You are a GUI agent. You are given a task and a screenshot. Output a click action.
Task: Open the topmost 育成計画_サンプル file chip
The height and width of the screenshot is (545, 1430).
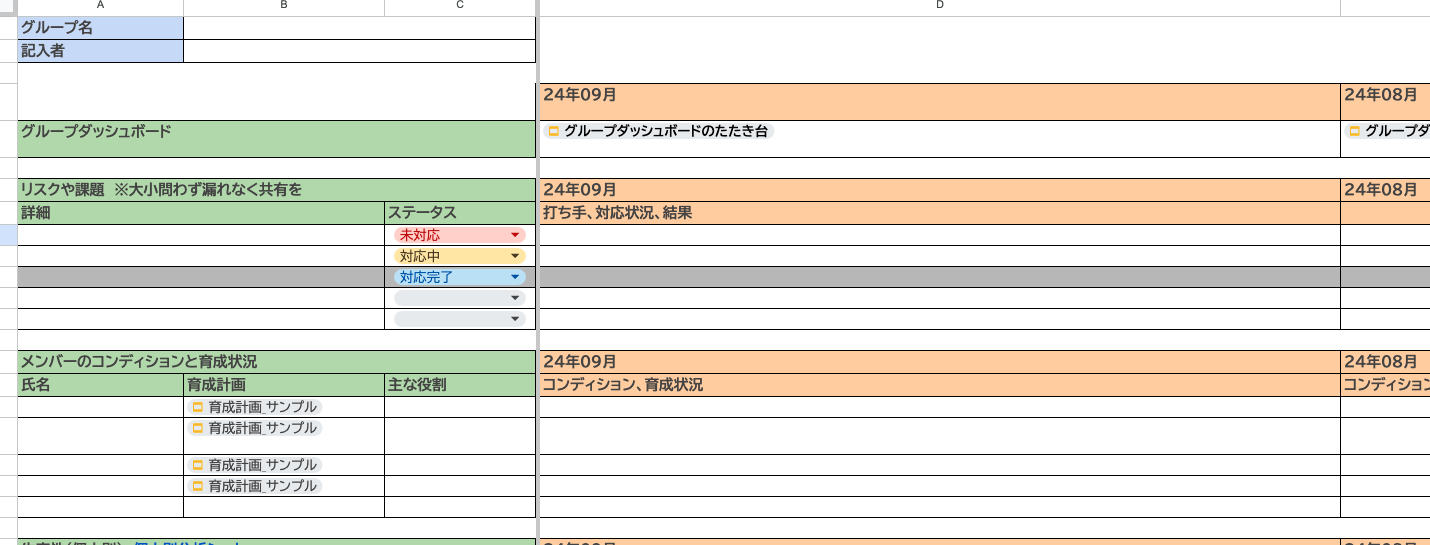coord(254,407)
